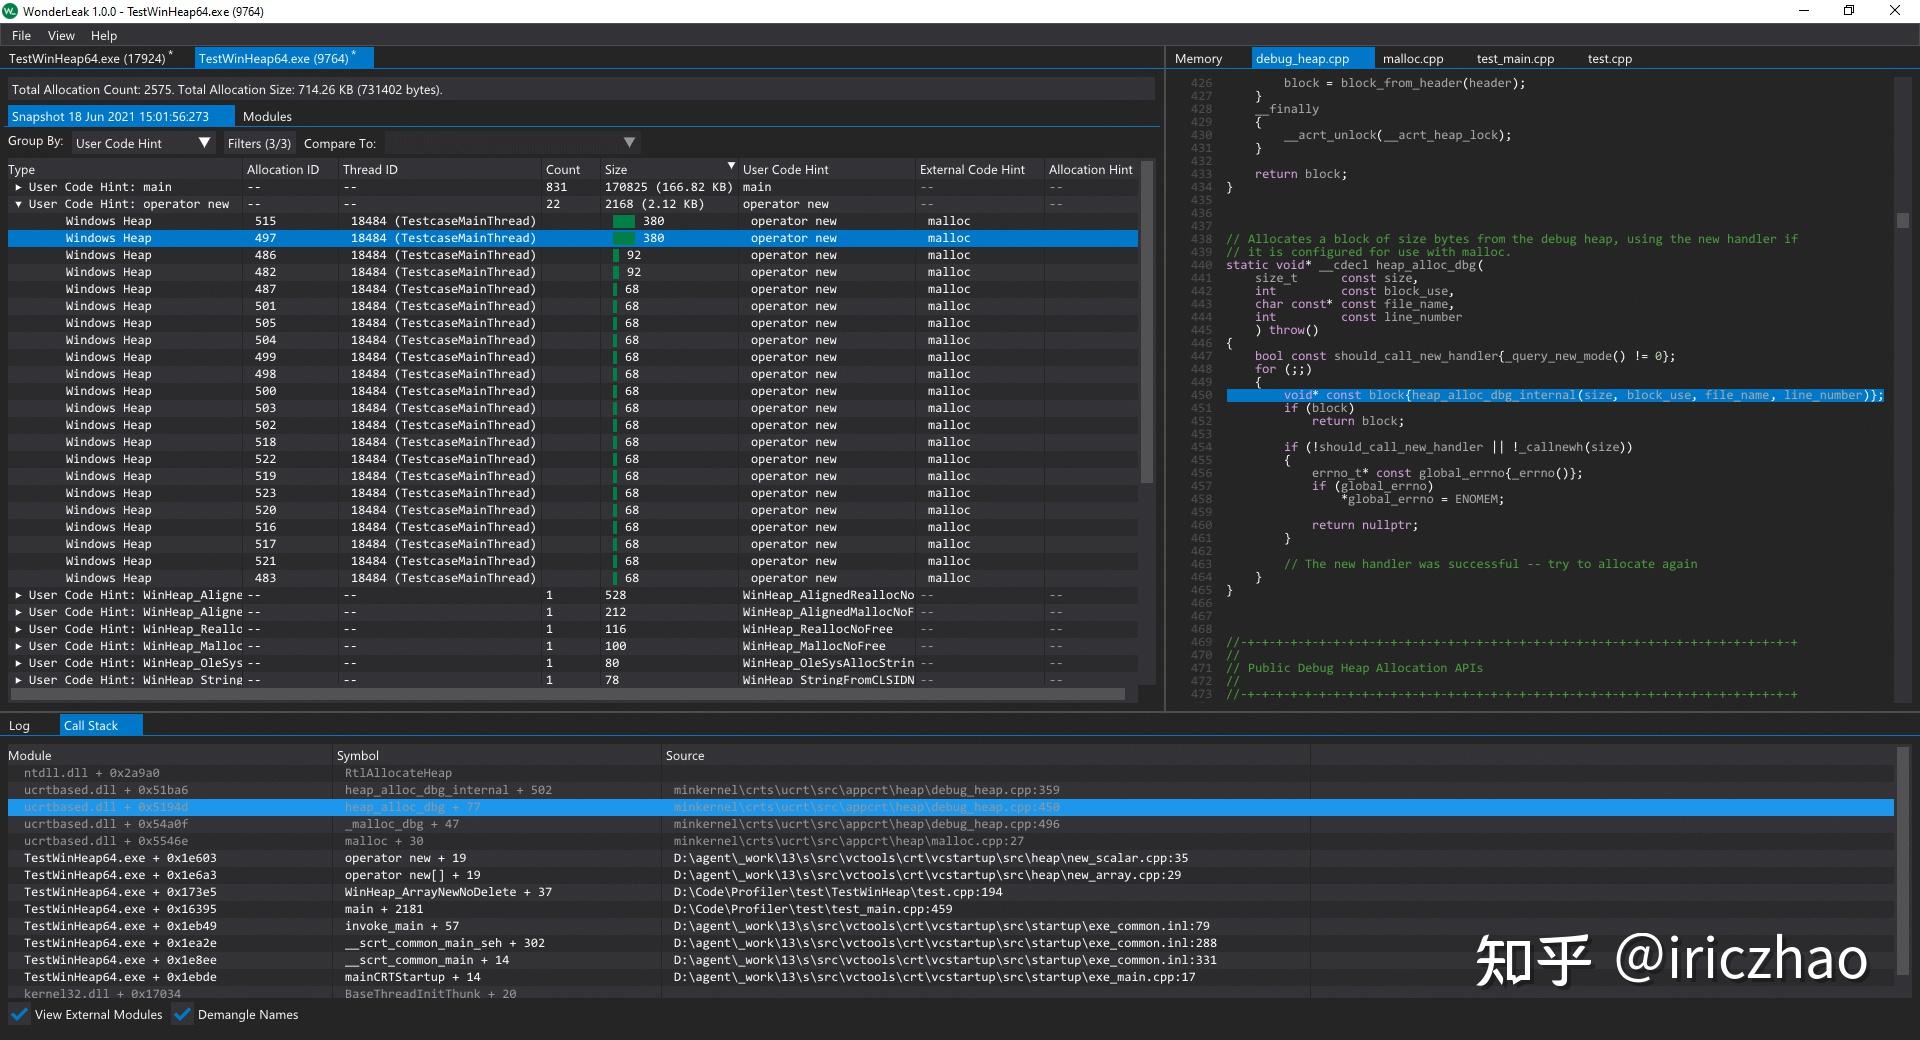Click the green size bar for allocation 515
This screenshot has width=1920, height=1040.
[x=624, y=221]
